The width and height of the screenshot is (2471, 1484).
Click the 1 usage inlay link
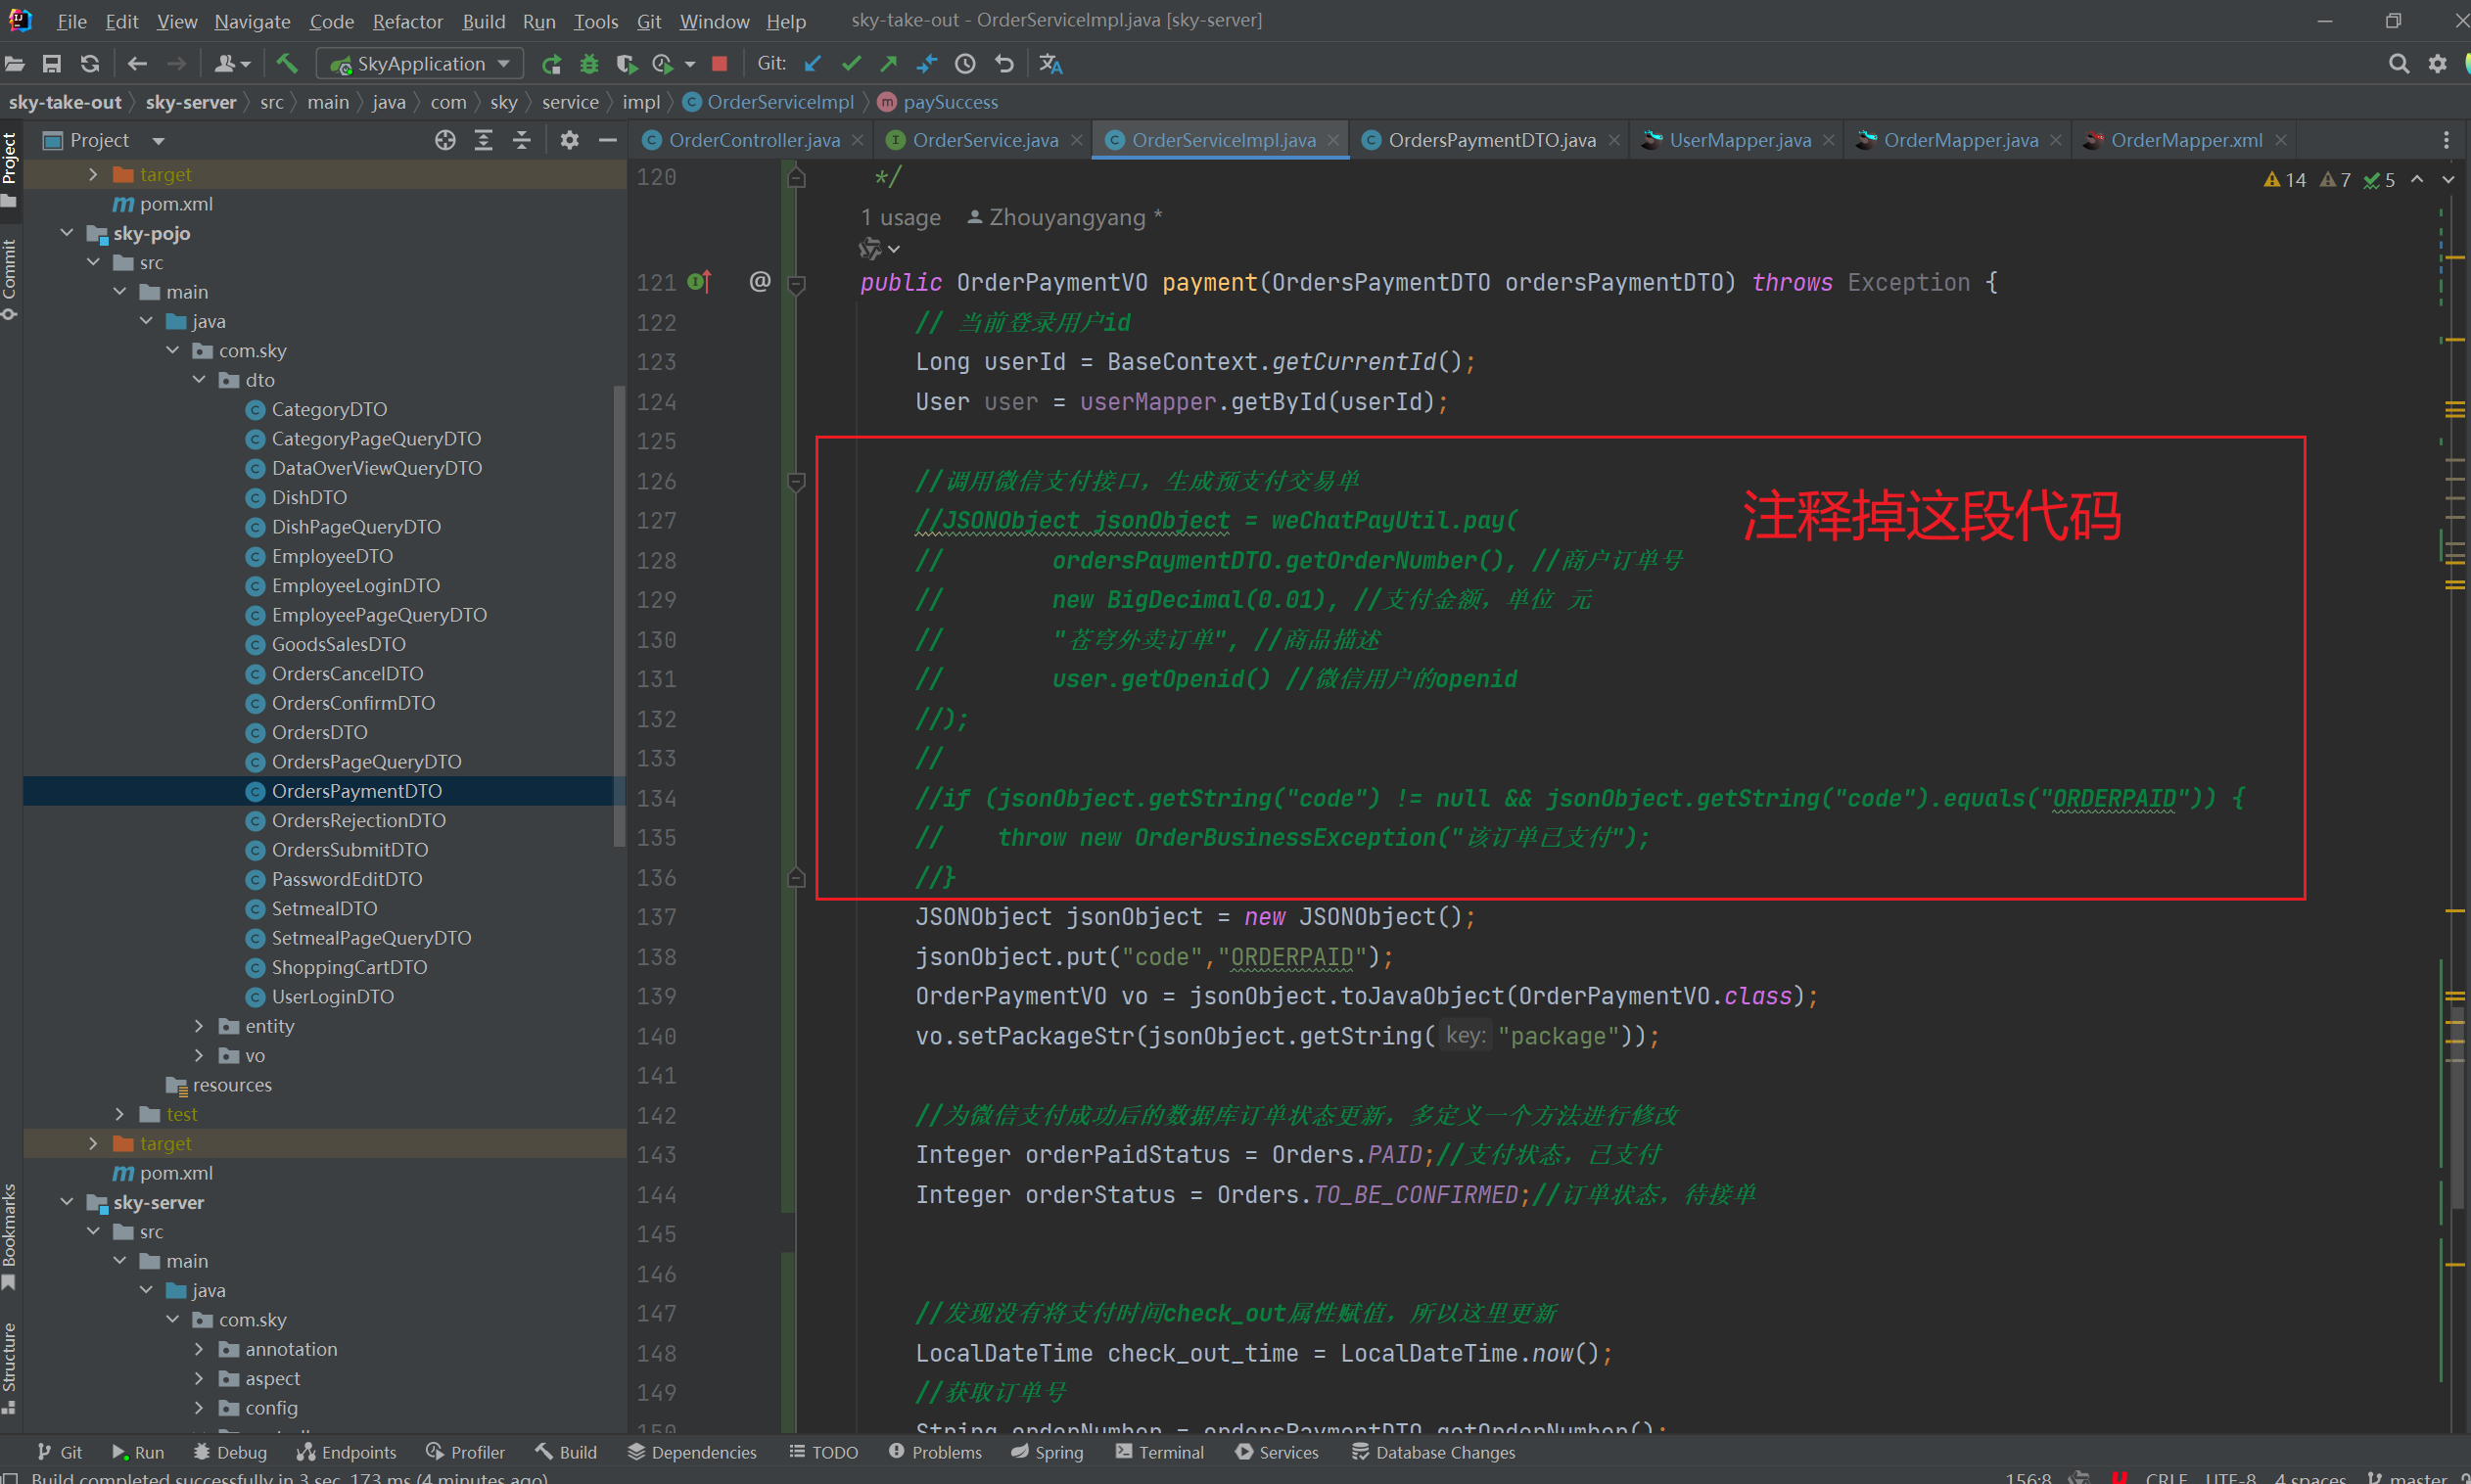pos(900,218)
